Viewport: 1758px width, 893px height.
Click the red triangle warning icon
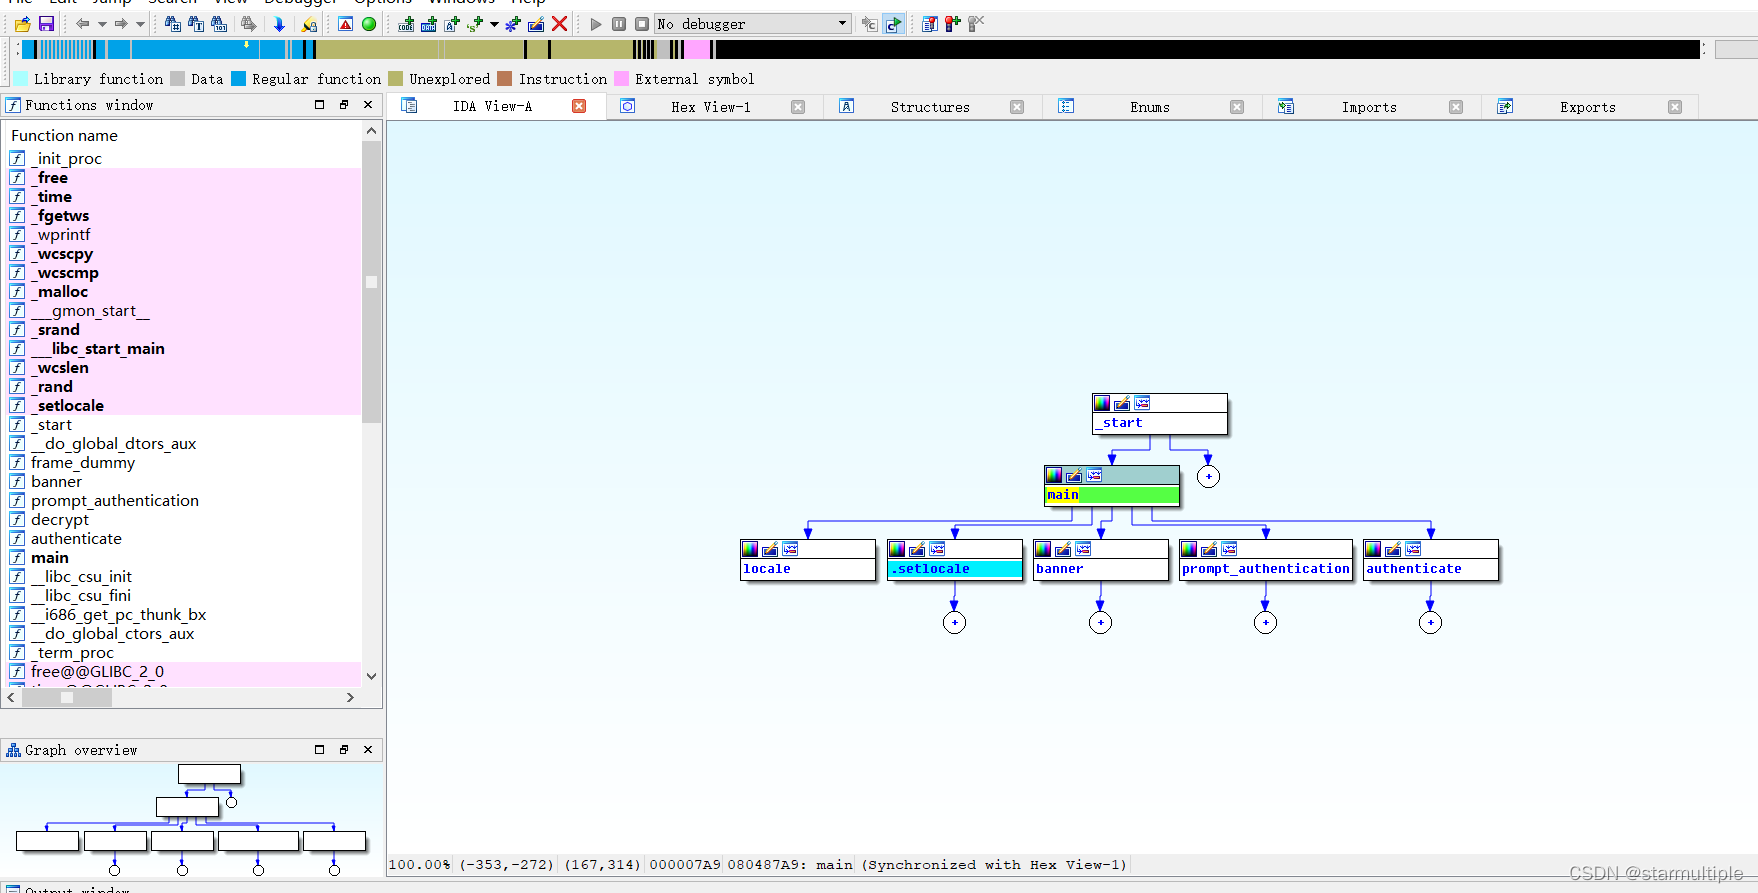(x=345, y=24)
